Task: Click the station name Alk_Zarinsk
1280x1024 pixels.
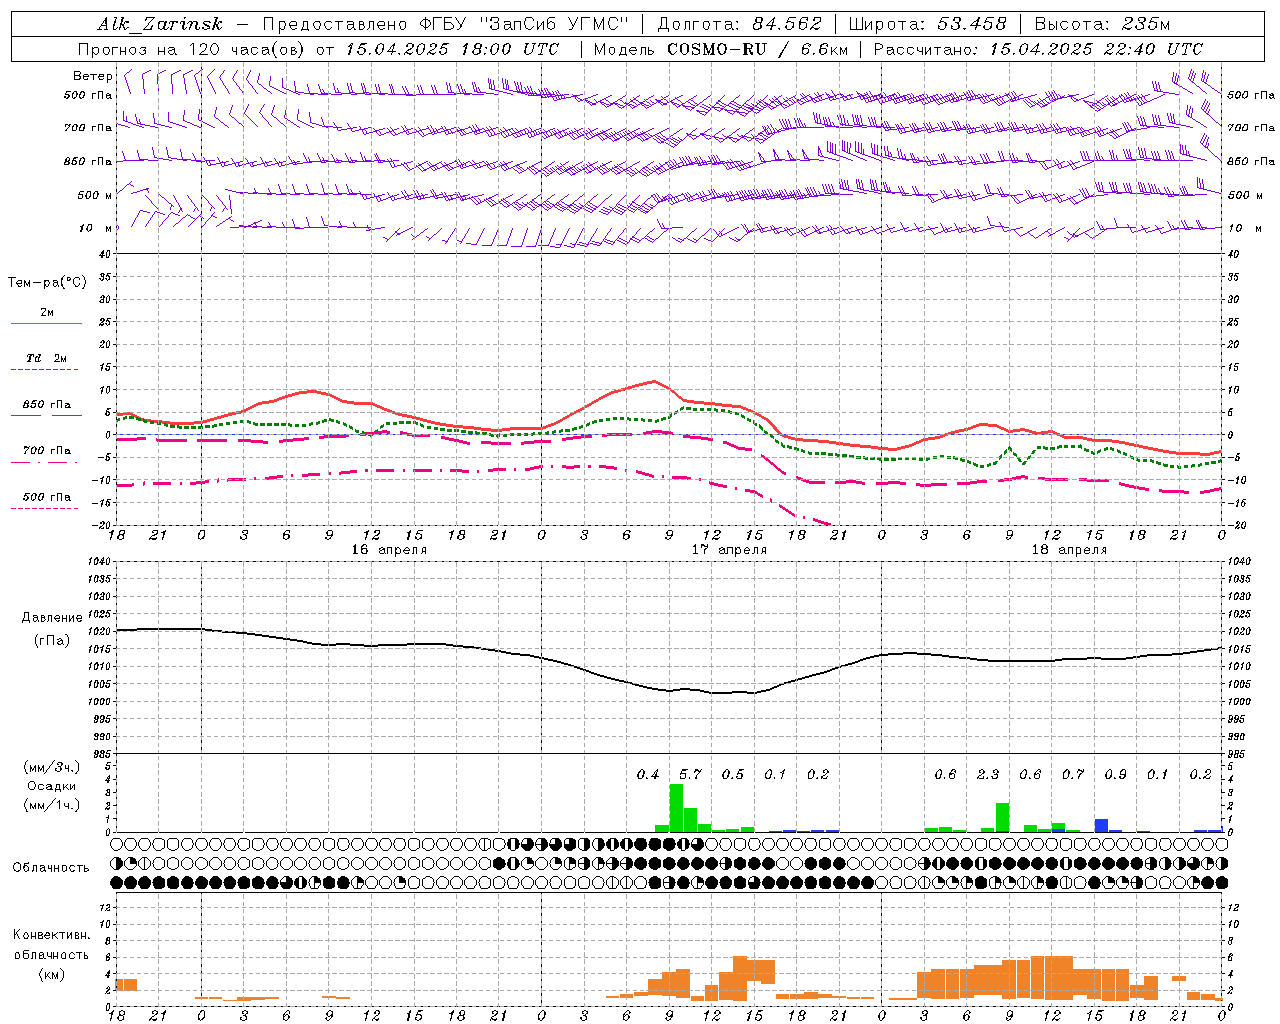Action: (160, 24)
